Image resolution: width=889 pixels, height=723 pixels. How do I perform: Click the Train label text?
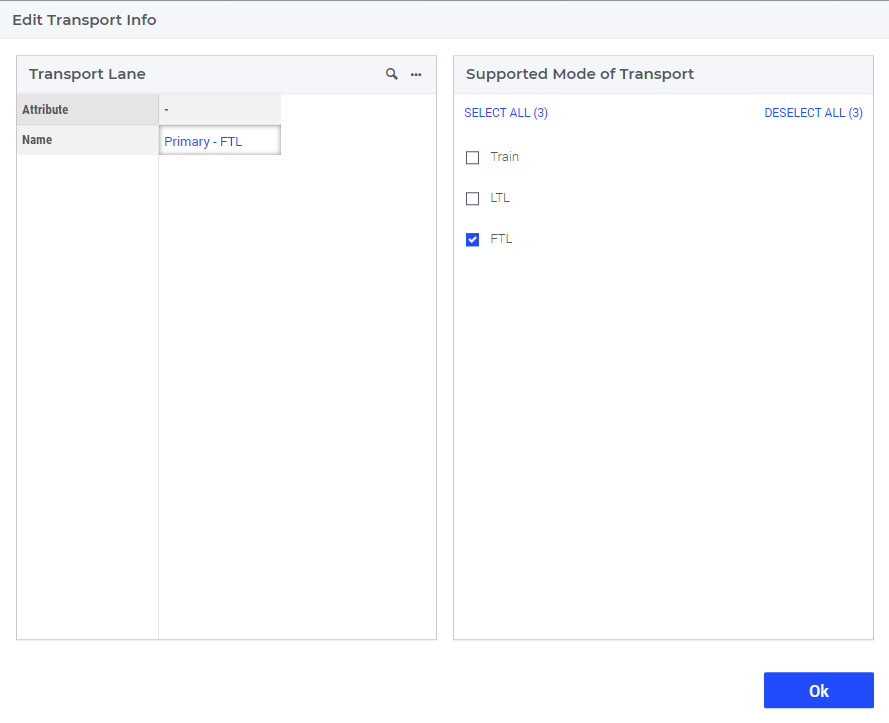(505, 157)
